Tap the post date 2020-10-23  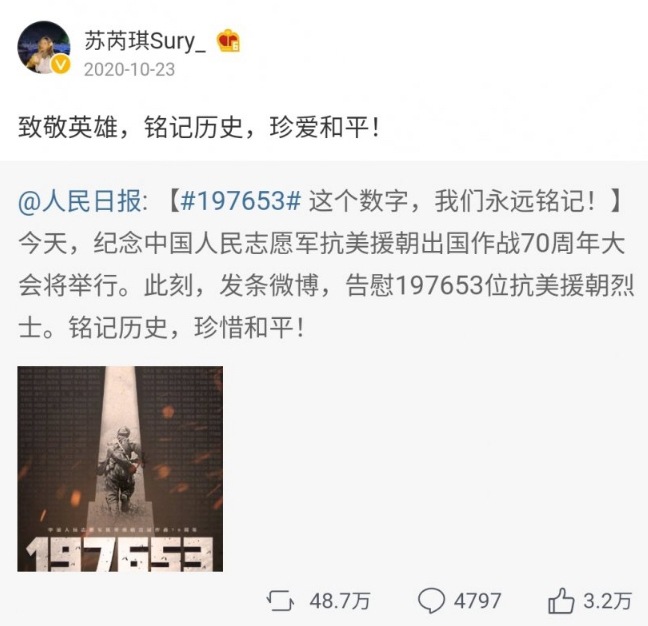point(129,69)
